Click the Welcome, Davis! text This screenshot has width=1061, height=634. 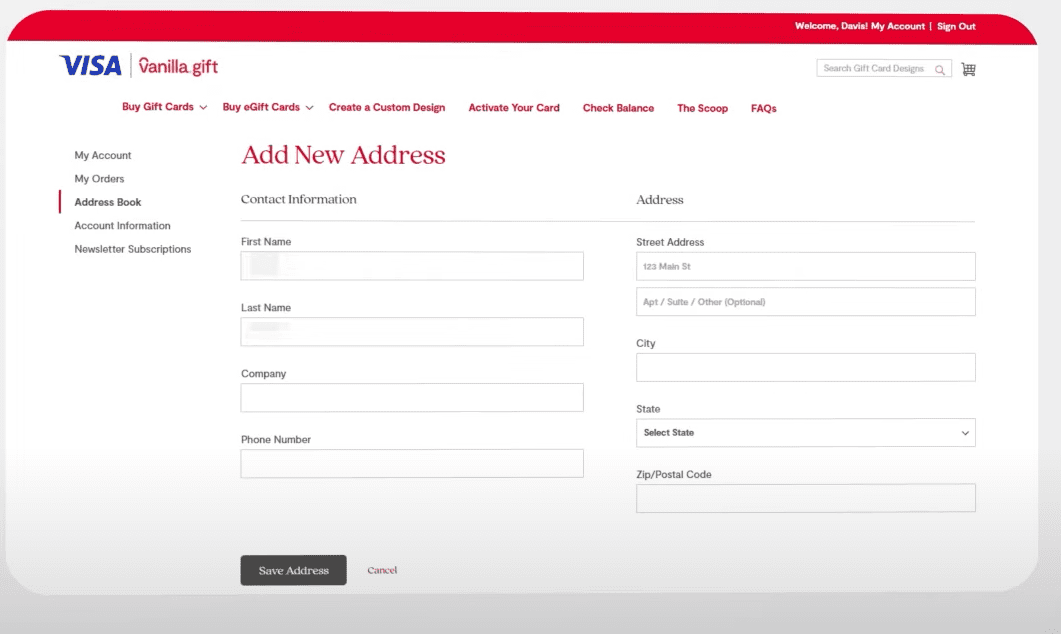pyautogui.click(x=832, y=26)
